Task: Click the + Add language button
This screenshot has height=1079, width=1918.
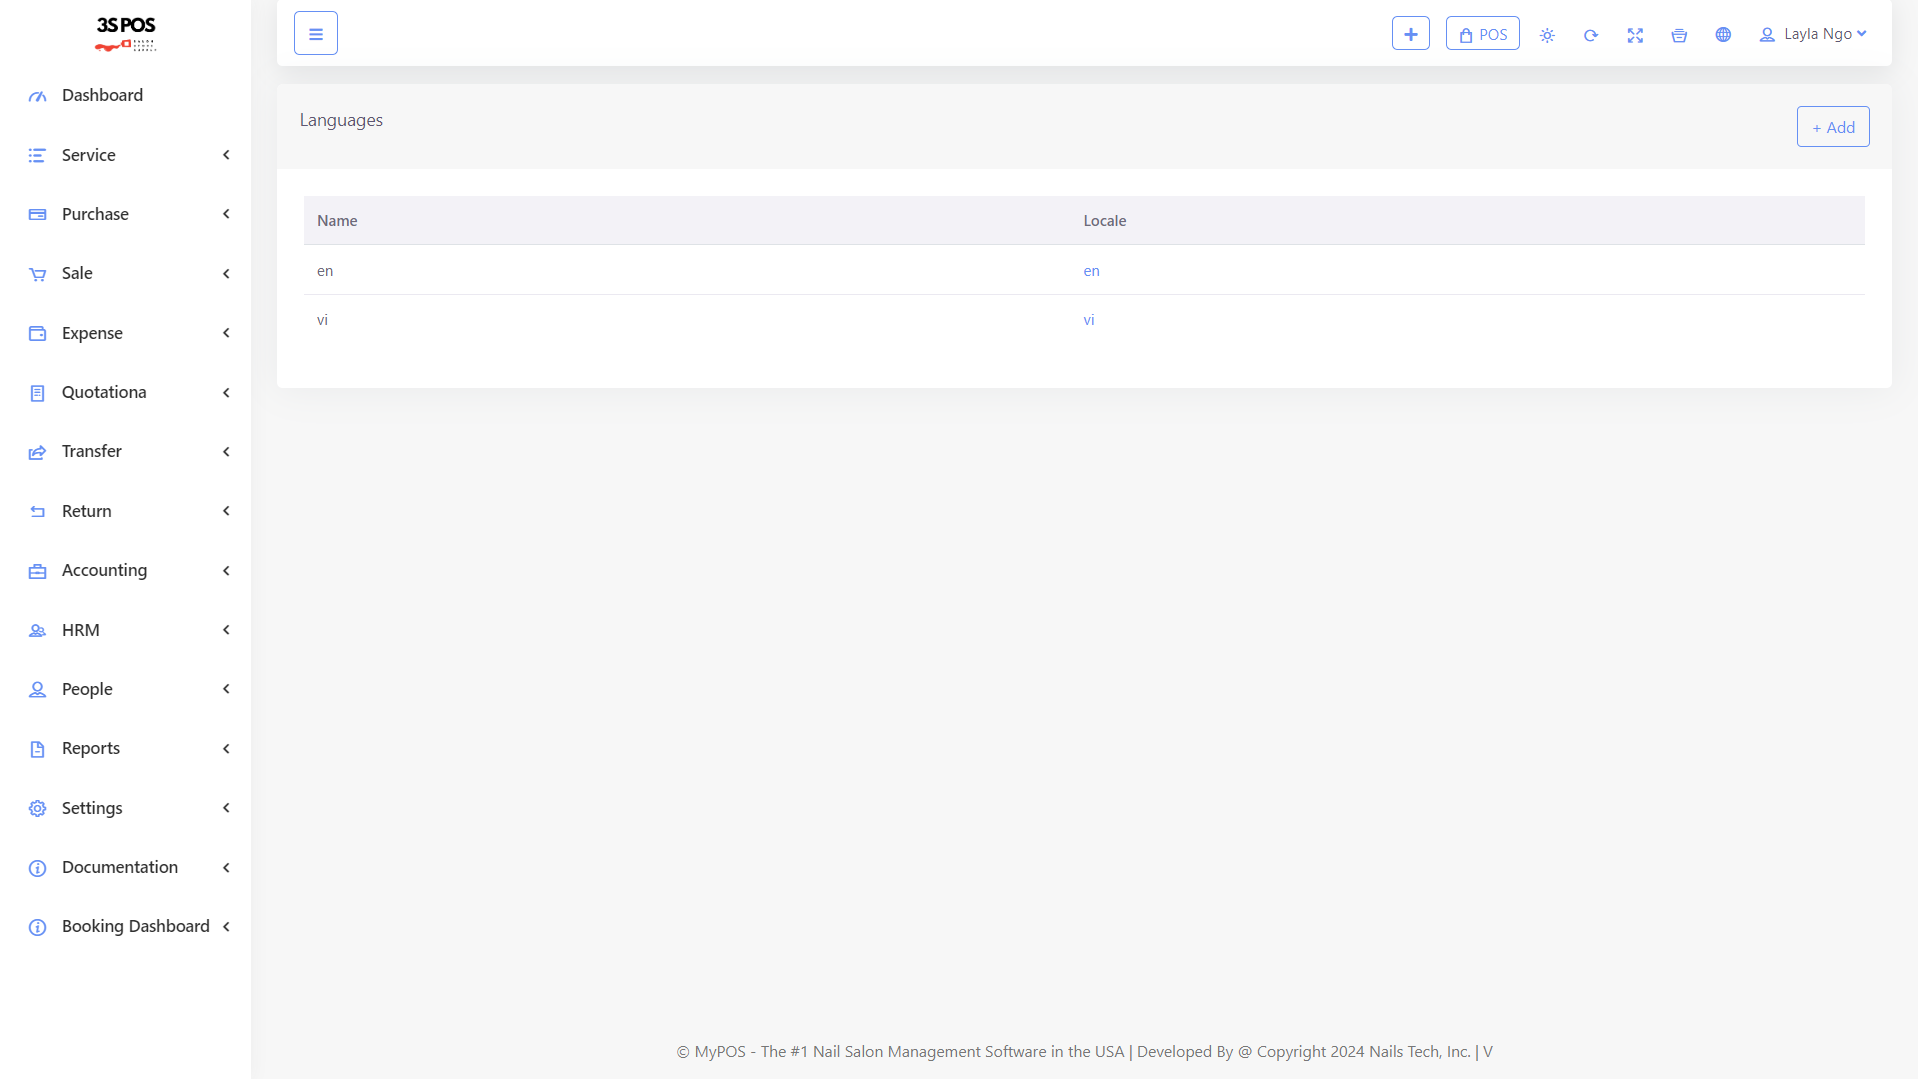Action: tap(1832, 127)
